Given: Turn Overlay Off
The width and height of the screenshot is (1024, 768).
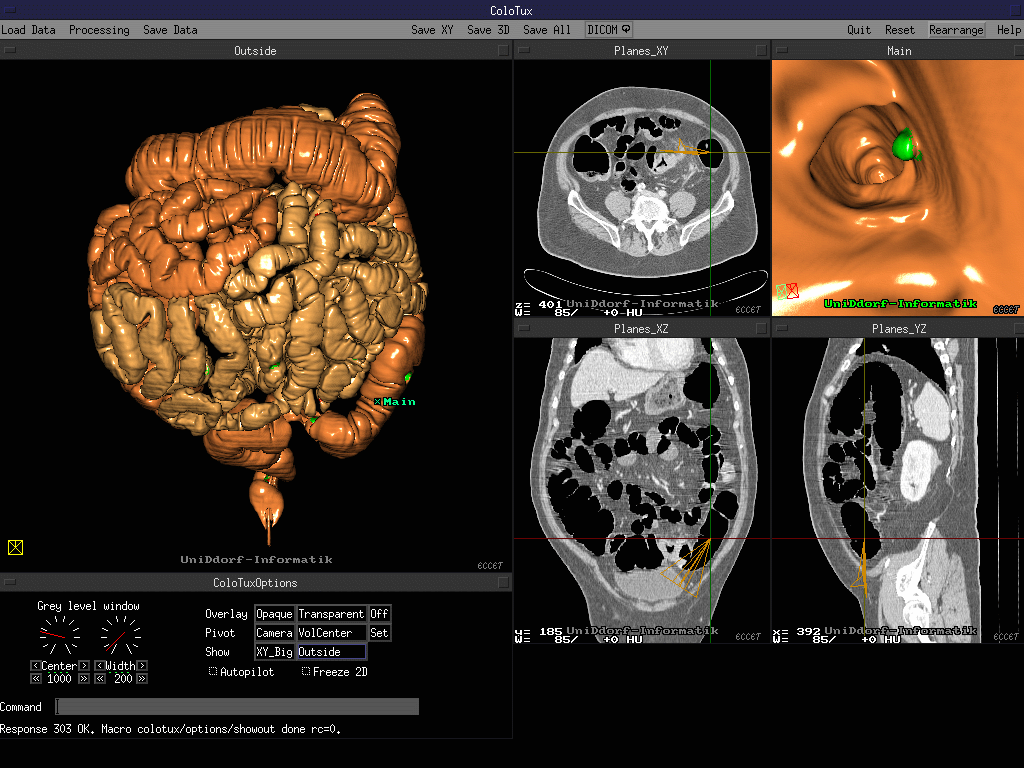Looking at the screenshot, I should pyautogui.click(x=379, y=614).
